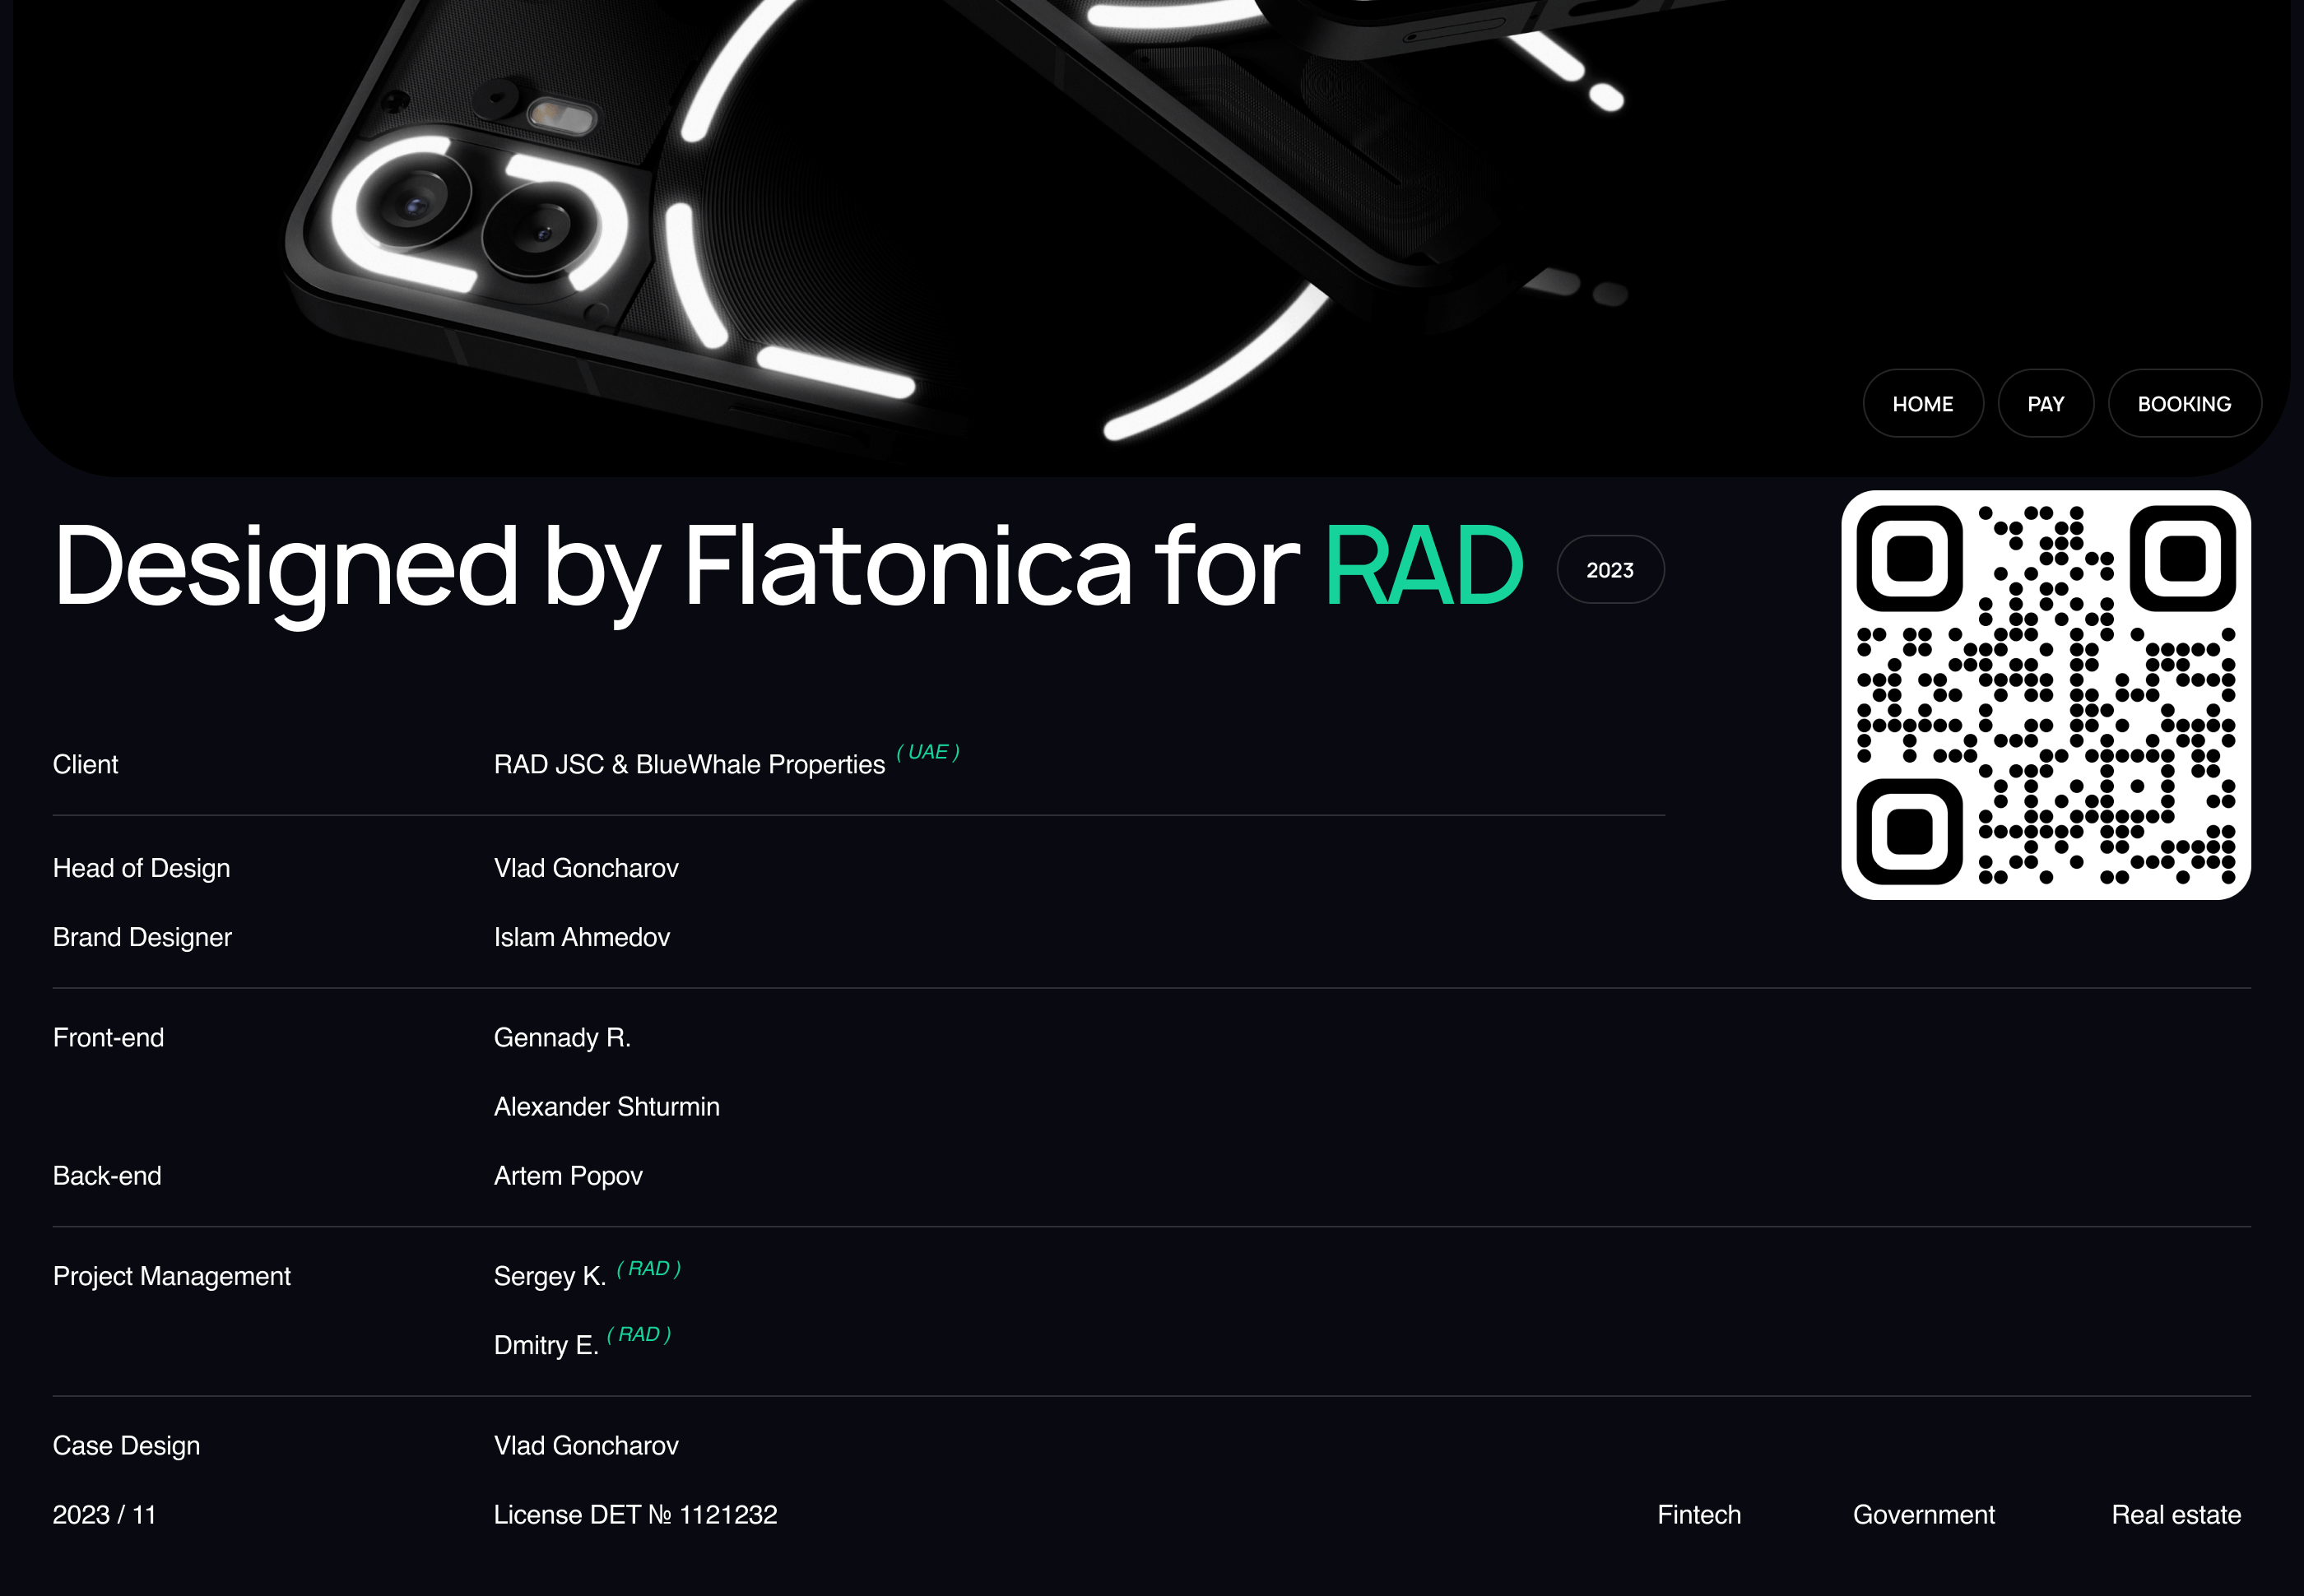Open the Government tag link
The height and width of the screenshot is (1596, 2304).
1923,1514
